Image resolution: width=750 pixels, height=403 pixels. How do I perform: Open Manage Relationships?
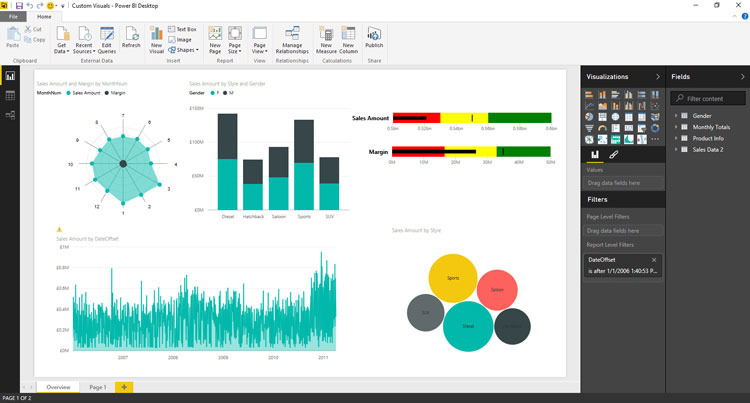tap(292, 40)
